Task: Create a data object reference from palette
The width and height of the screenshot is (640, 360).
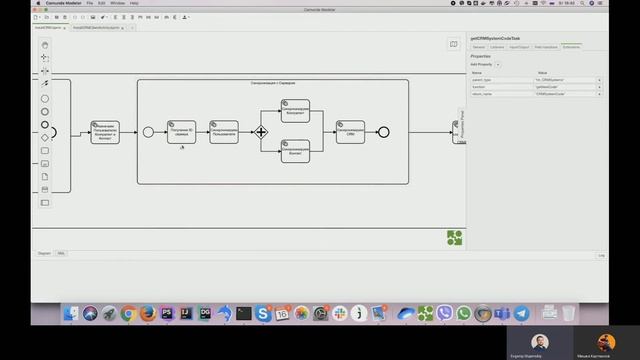Action: [x=45, y=177]
